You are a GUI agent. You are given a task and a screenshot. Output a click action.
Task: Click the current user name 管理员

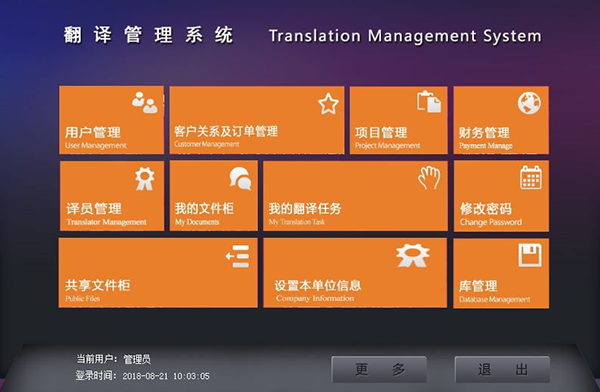[137, 359]
